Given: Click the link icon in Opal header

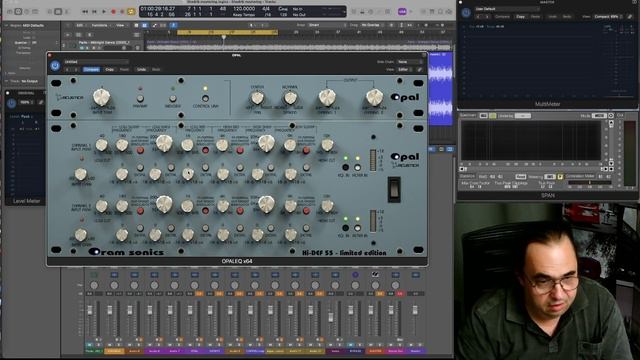Looking at the screenshot, I should click(x=419, y=69).
